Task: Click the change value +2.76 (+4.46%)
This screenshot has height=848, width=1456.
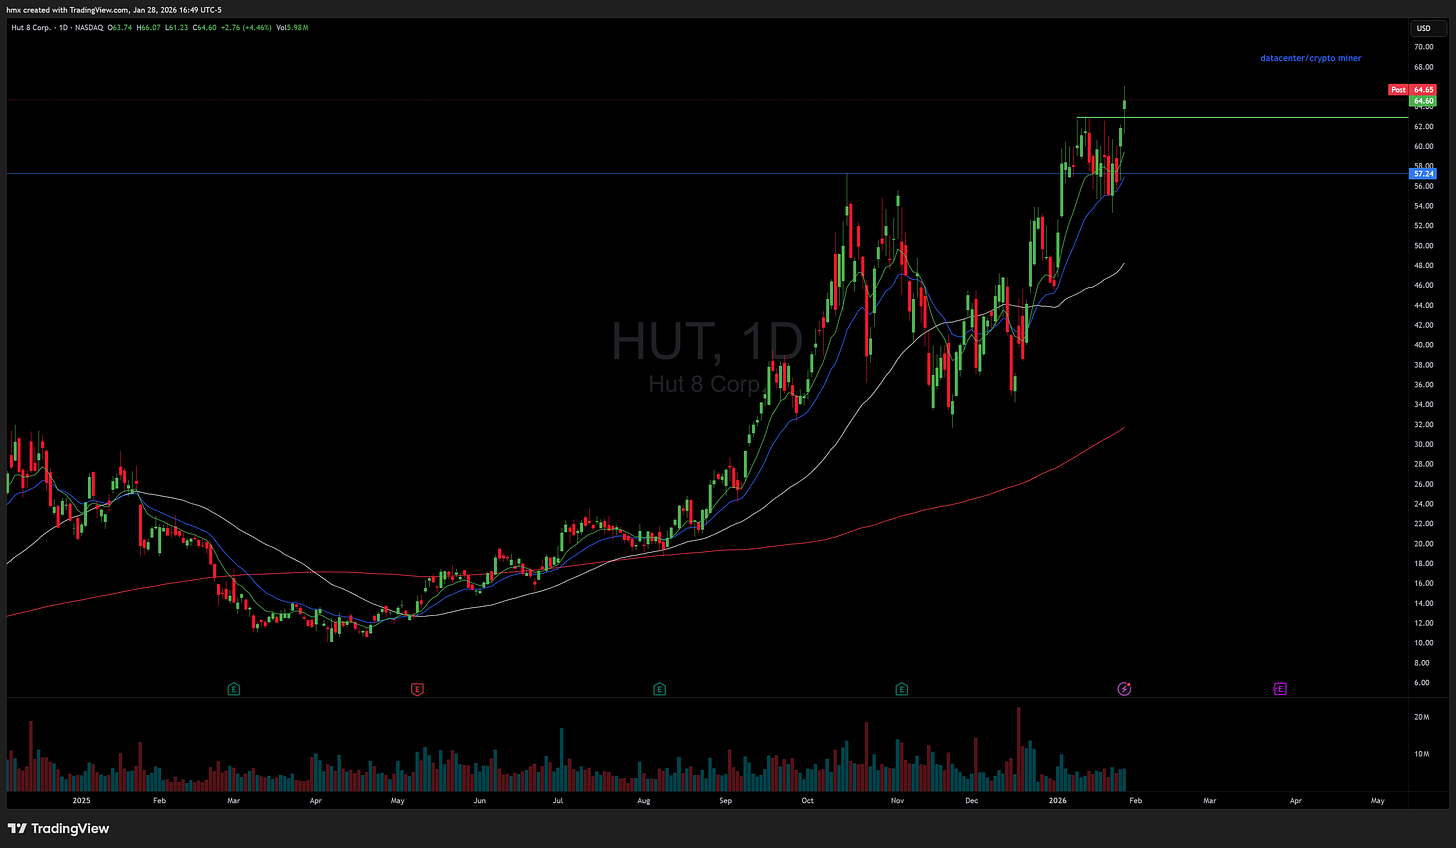Action: pos(246,28)
